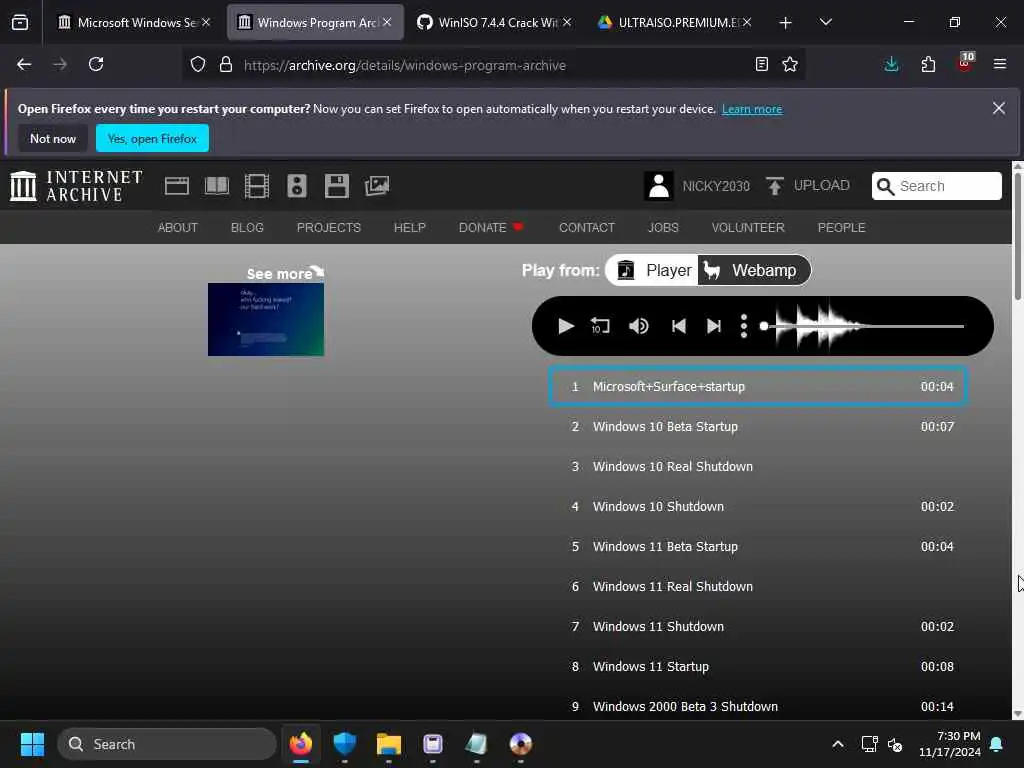Image resolution: width=1024 pixels, height=768 pixels.
Task: Open the player three-dot options menu
Action: click(744, 326)
